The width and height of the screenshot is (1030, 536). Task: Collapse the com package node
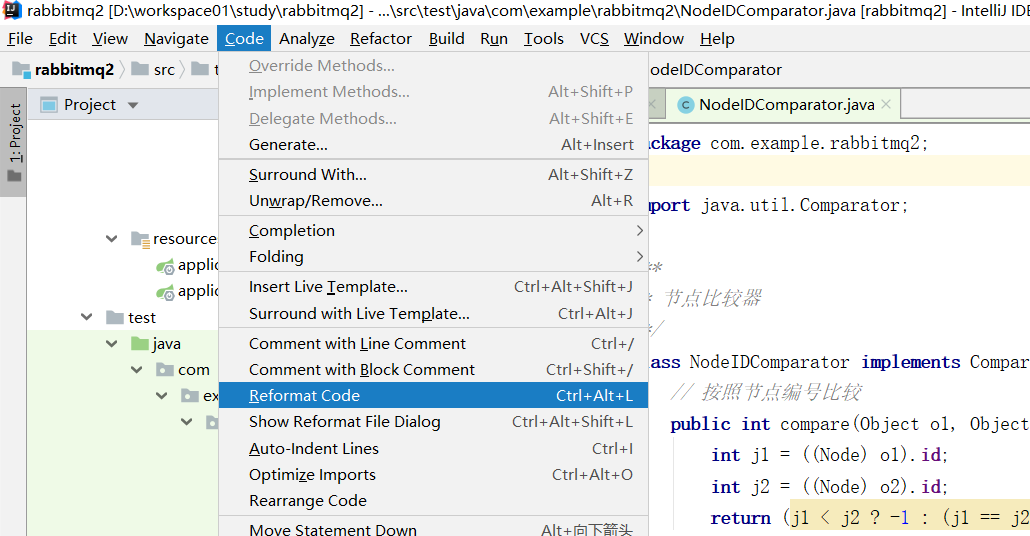pyautogui.click(x=137, y=370)
